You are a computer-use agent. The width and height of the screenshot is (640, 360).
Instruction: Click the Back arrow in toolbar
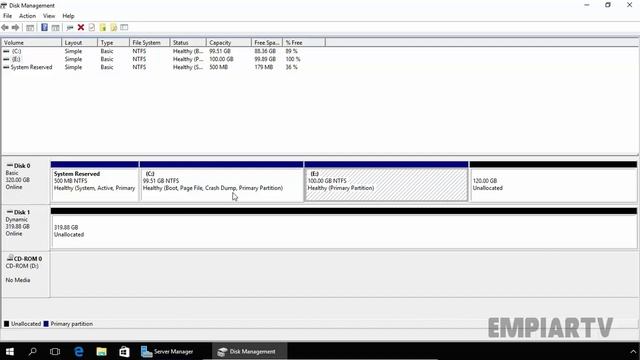coord(5,27)
